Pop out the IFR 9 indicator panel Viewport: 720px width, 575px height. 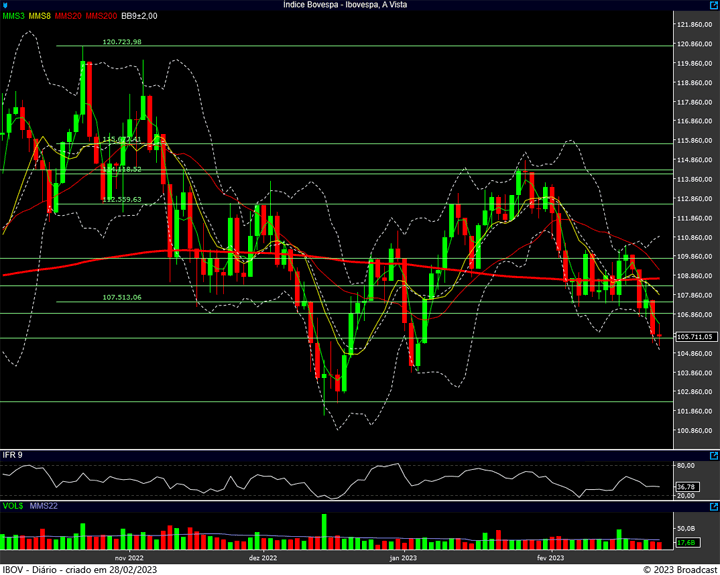pos(714,456)
